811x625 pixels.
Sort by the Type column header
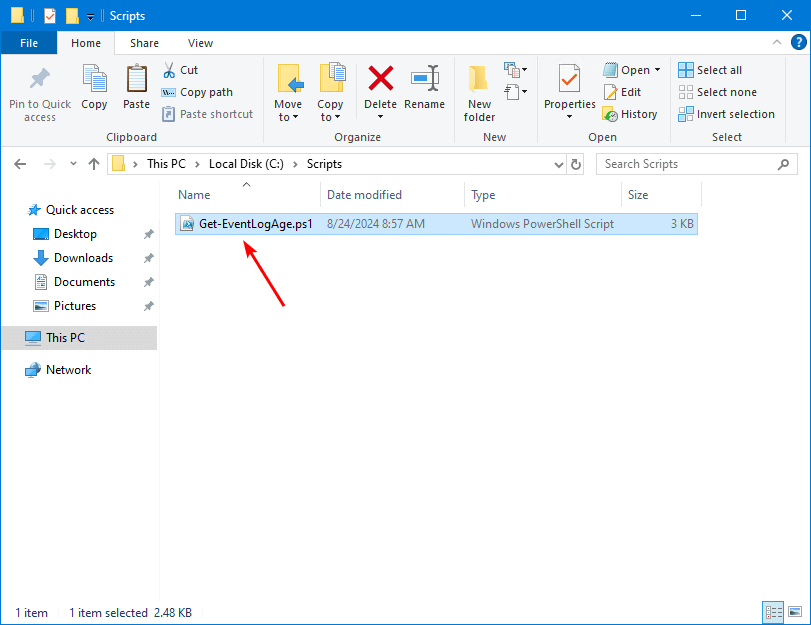(x=543, y=195)
